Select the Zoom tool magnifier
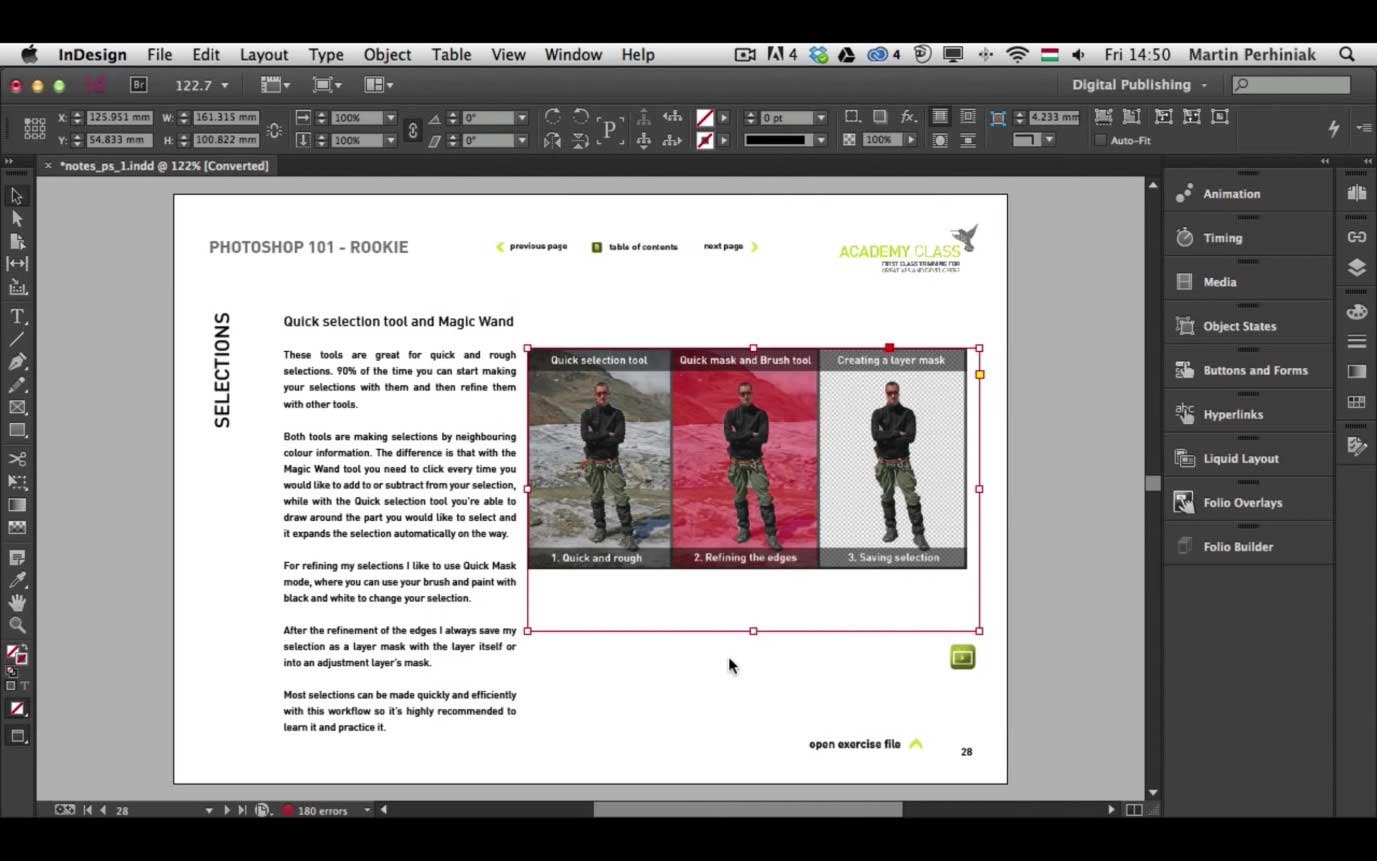The width and height of the screenshot is (1377, 861). pyautogui.click(x=17, y=625)
